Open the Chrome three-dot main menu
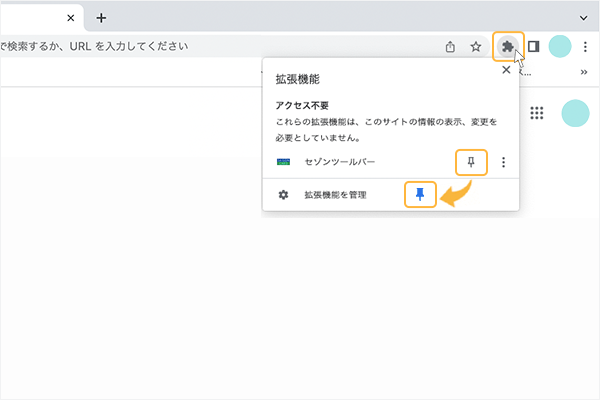The height and width of the screenshot is (400, 600). coord(585,46)
